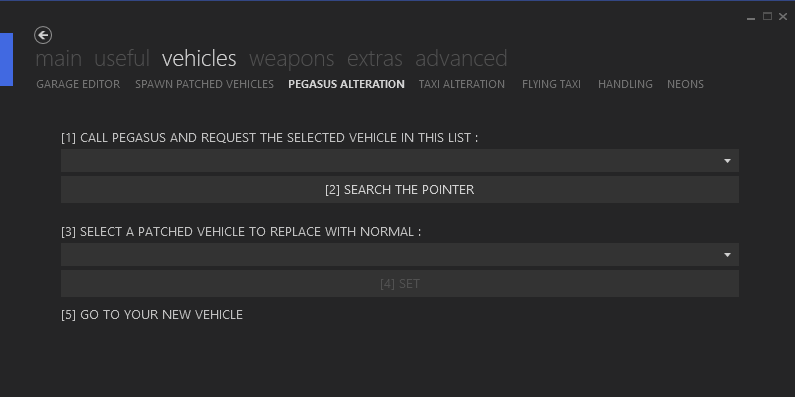Switch to the main section
Image resolution: width=795 pixels, height=397 pixels.
[x=58, y=59]
